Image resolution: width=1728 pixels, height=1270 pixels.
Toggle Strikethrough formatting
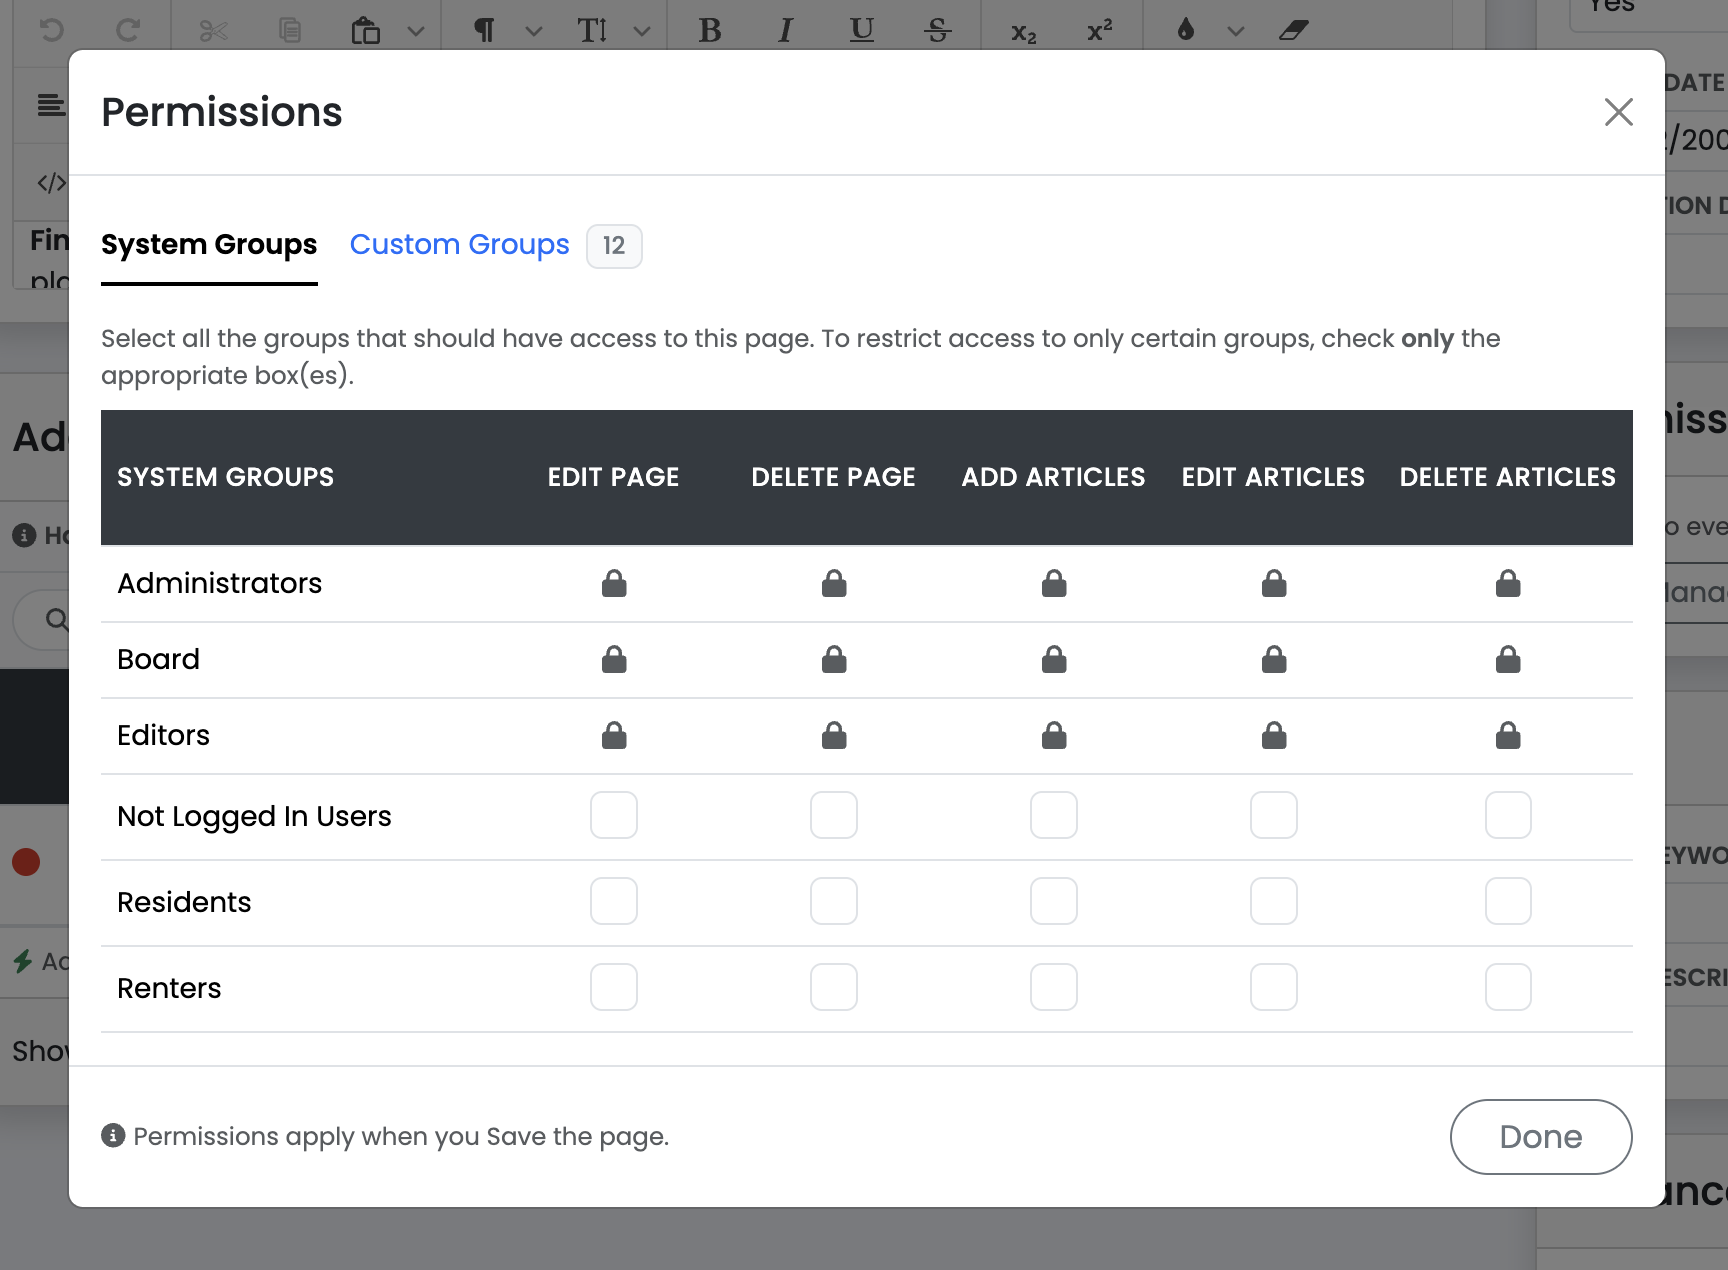[937, 30]
